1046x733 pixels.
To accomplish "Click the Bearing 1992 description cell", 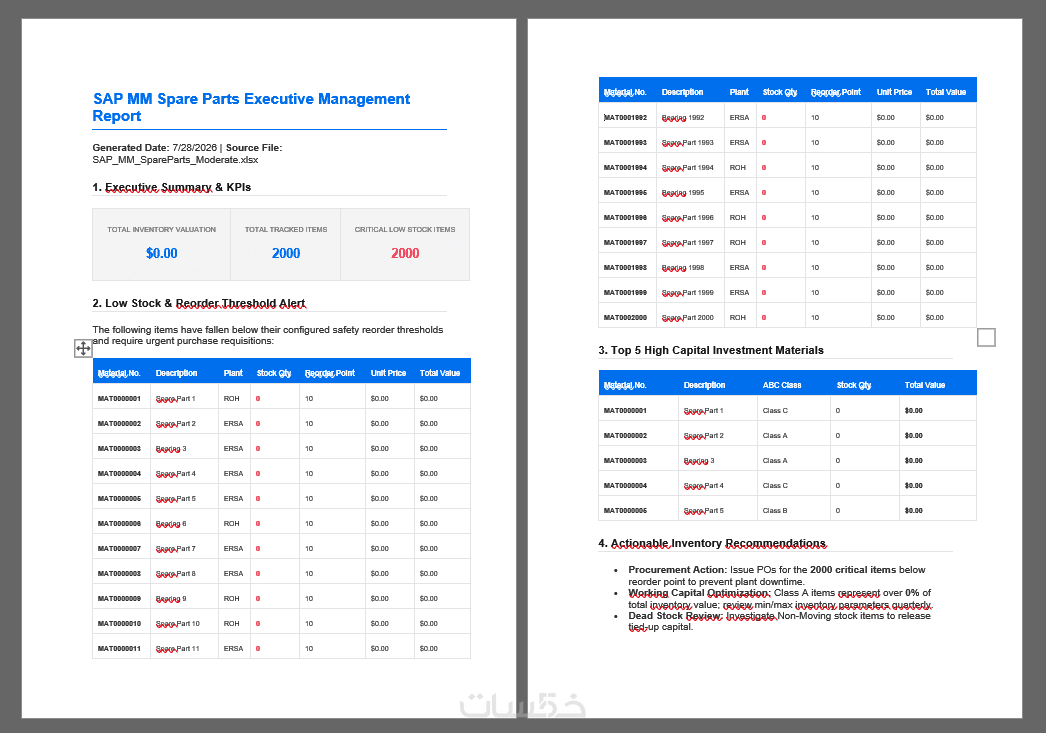I will tap(690, 117).
